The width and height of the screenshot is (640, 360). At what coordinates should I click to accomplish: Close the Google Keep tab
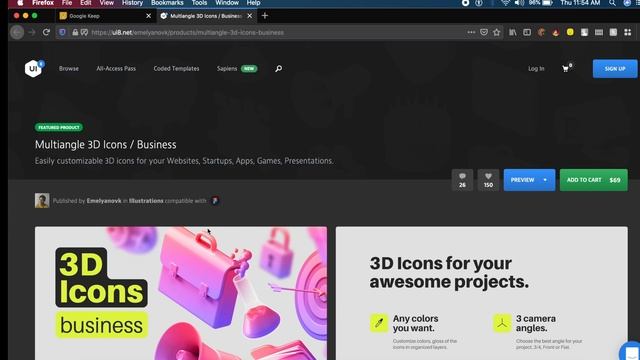point(149,16)
